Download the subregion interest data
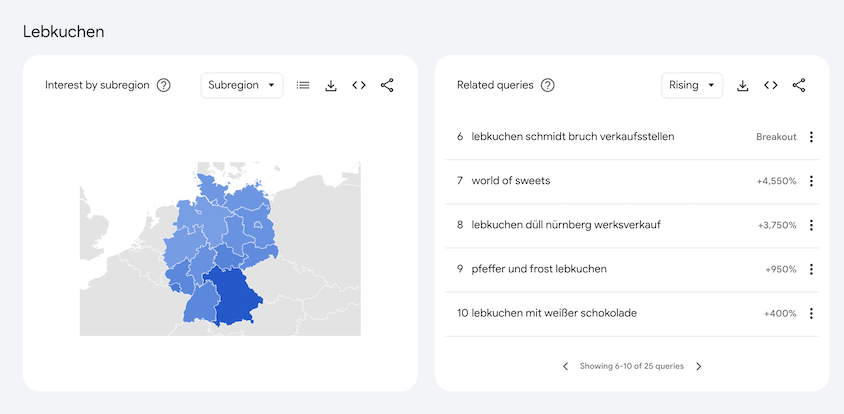The height and width of the screenshot is (414, 844). [331, 85]
